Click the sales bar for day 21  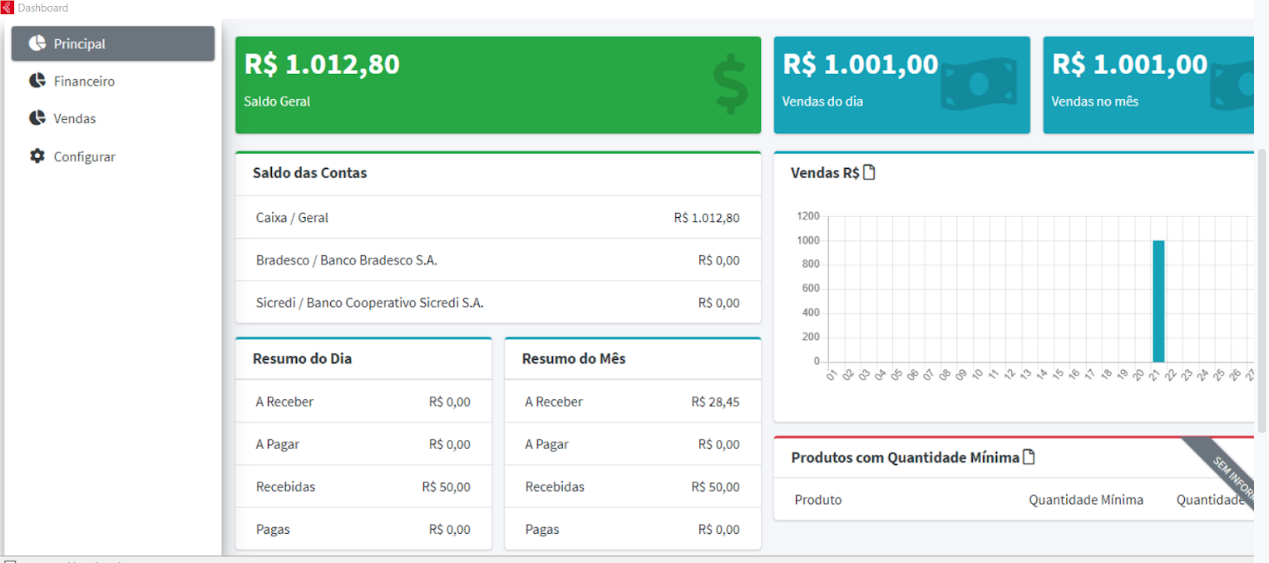pos(1158,300)
